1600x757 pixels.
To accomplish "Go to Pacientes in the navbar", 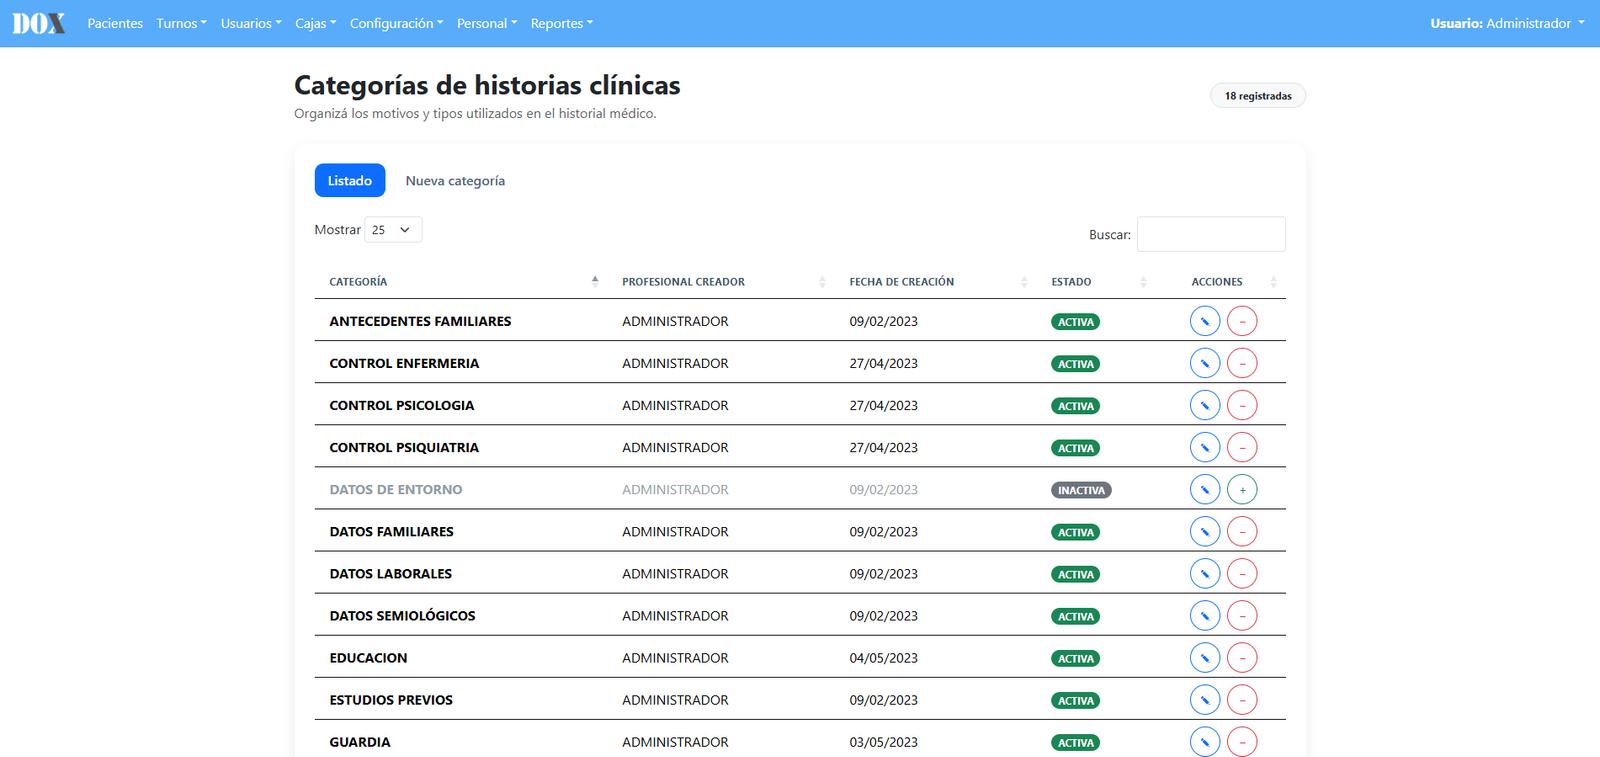I will (x=115, y=23).
